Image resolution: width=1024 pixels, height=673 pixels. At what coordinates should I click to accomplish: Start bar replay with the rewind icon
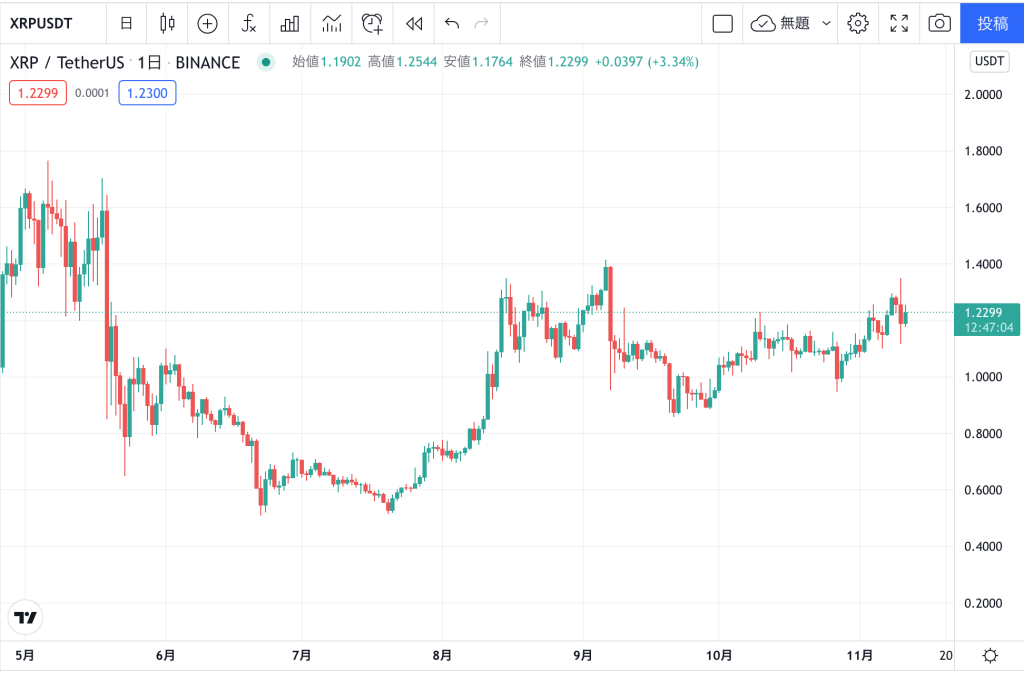pos(413,23)
